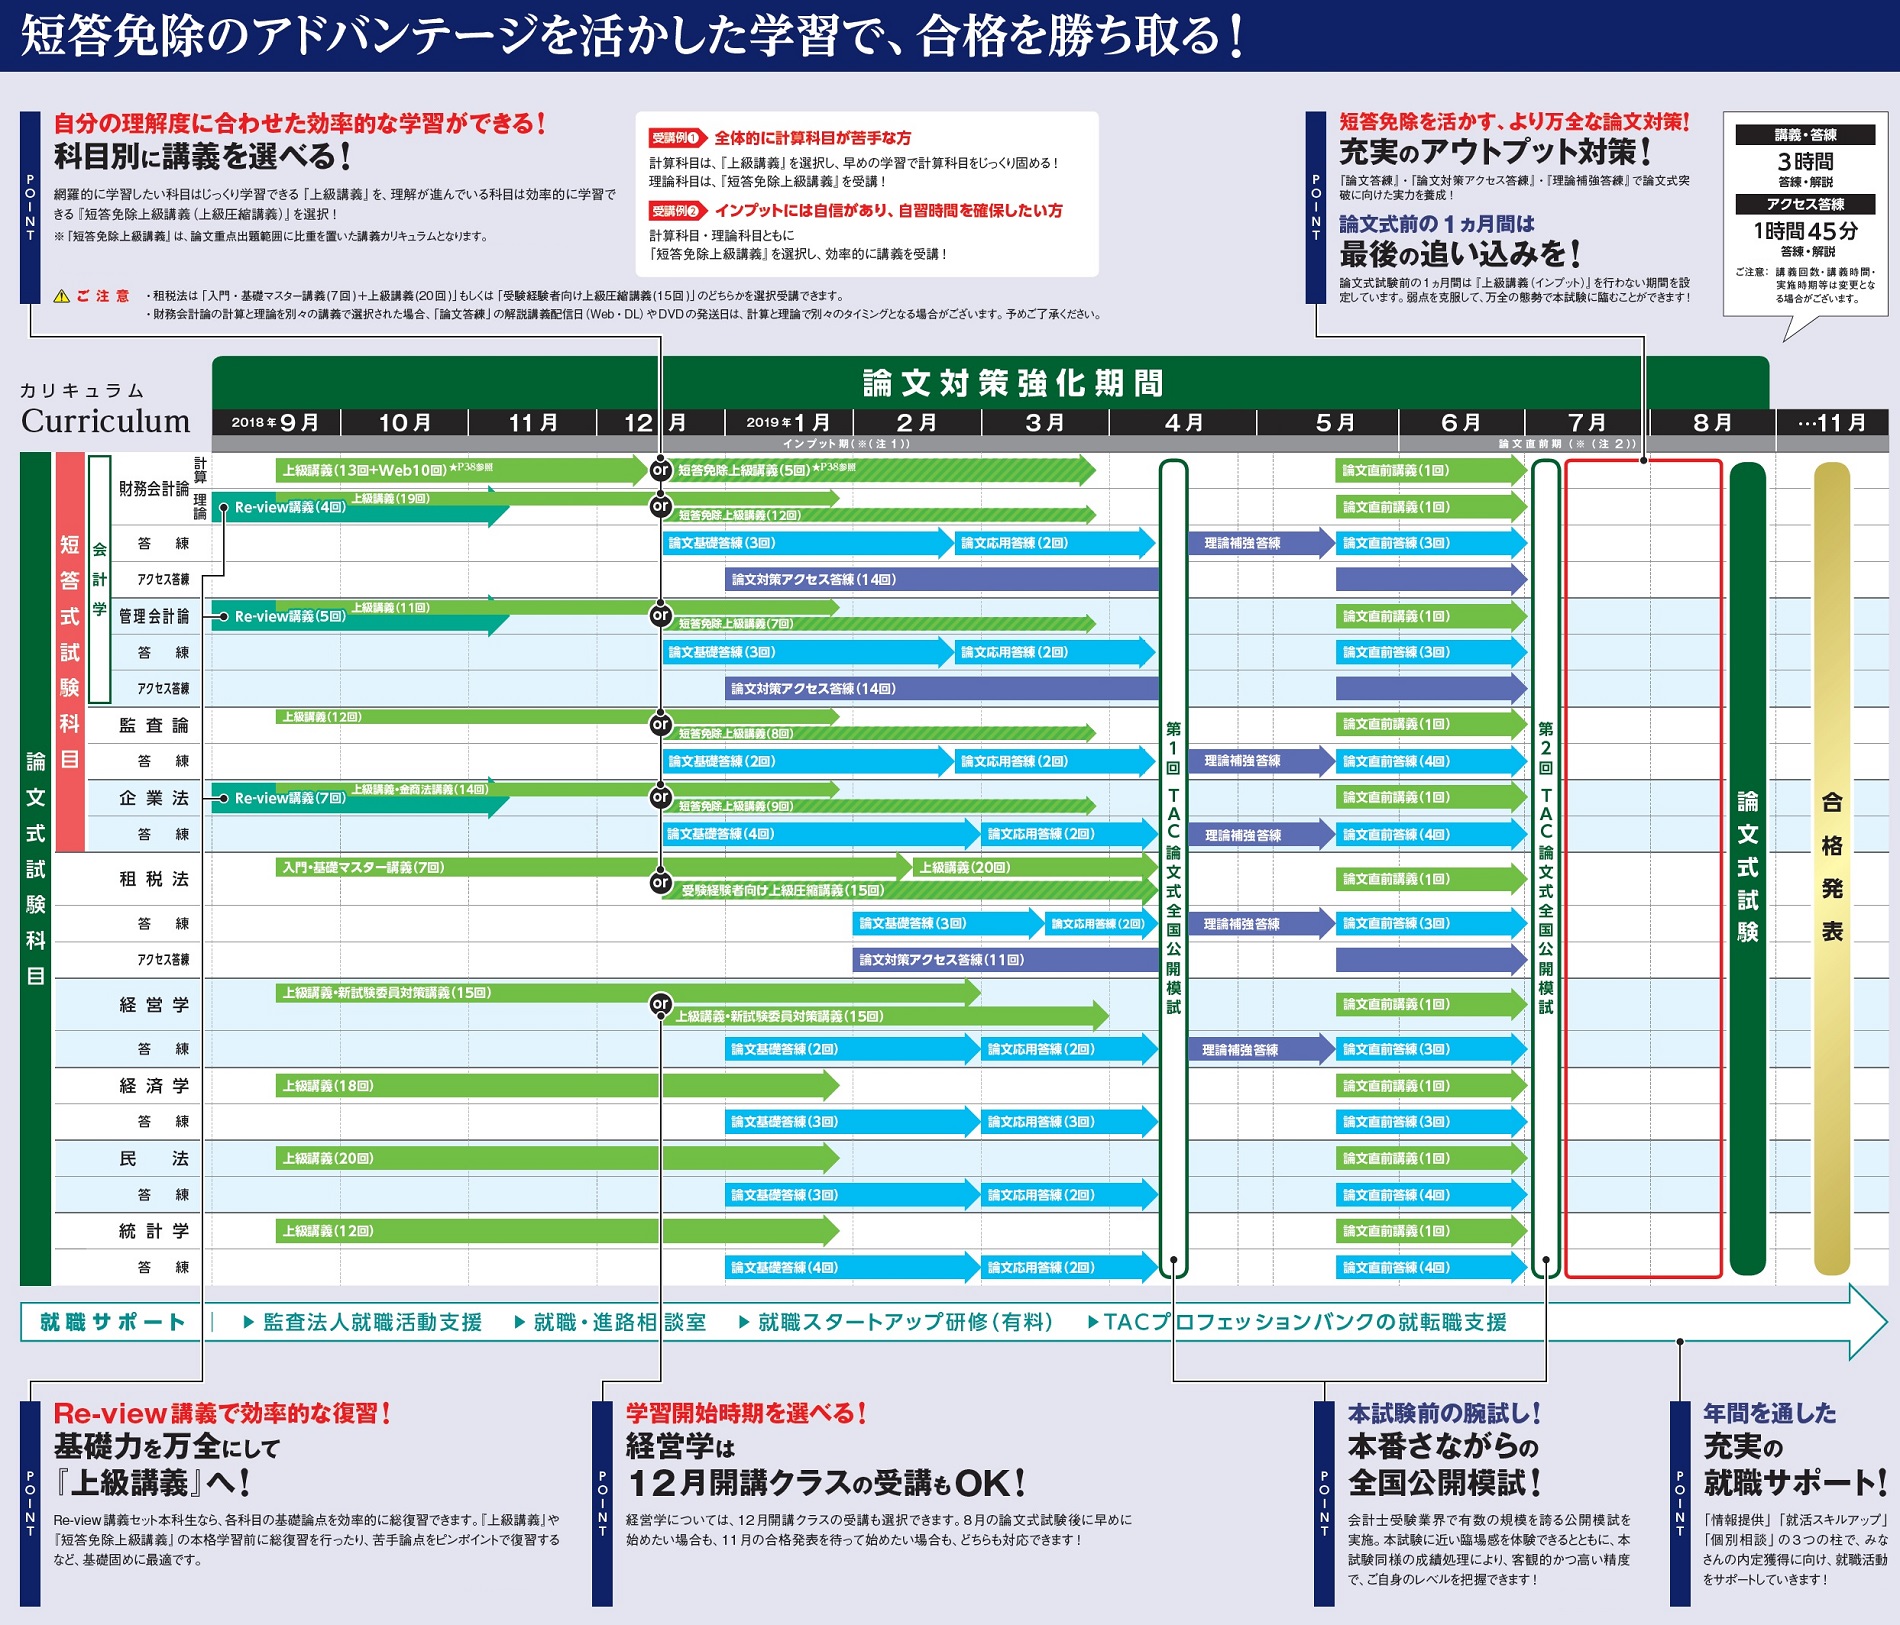The width and height of the screenshot is (1900, 1625).
Task: Click the 'or' circle in 租税法 row
Action: click(x=660, y=883)
